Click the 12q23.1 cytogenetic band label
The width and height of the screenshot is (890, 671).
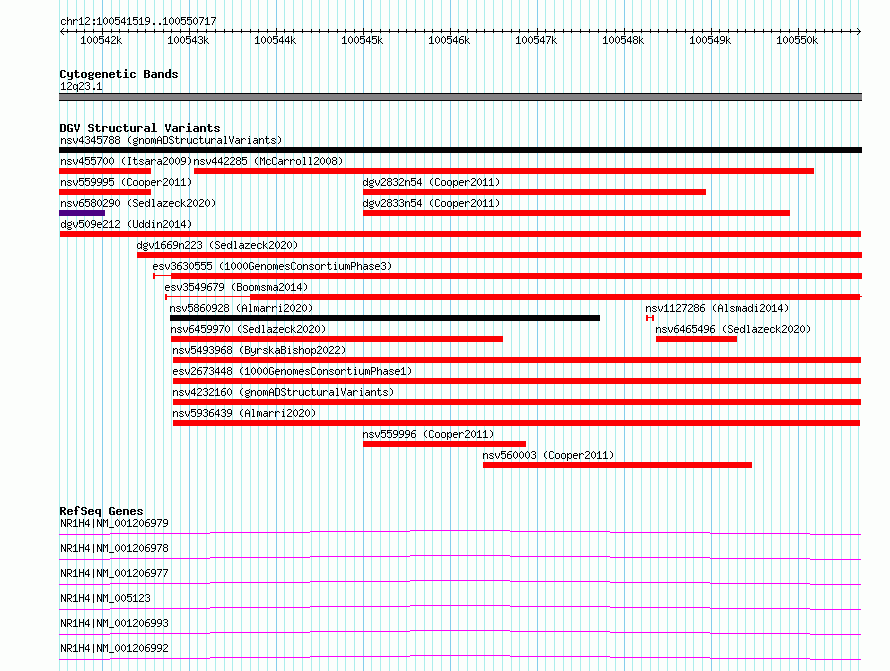81,86
